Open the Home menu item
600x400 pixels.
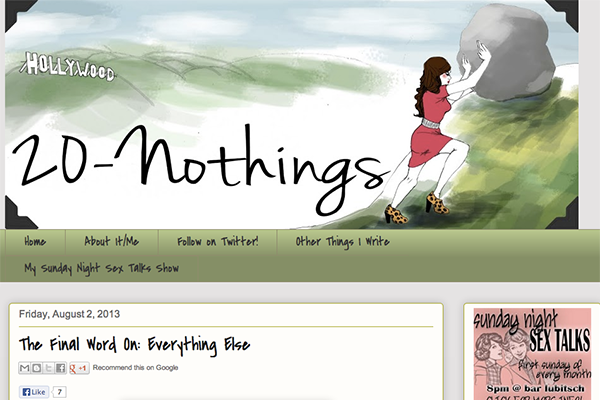[x=35, y=242]
